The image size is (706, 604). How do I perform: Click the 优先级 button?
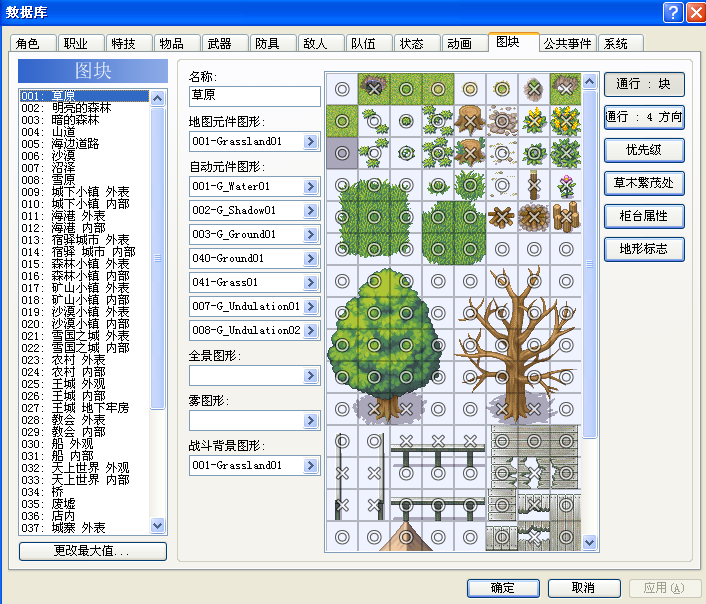click(x=644, y=150)
